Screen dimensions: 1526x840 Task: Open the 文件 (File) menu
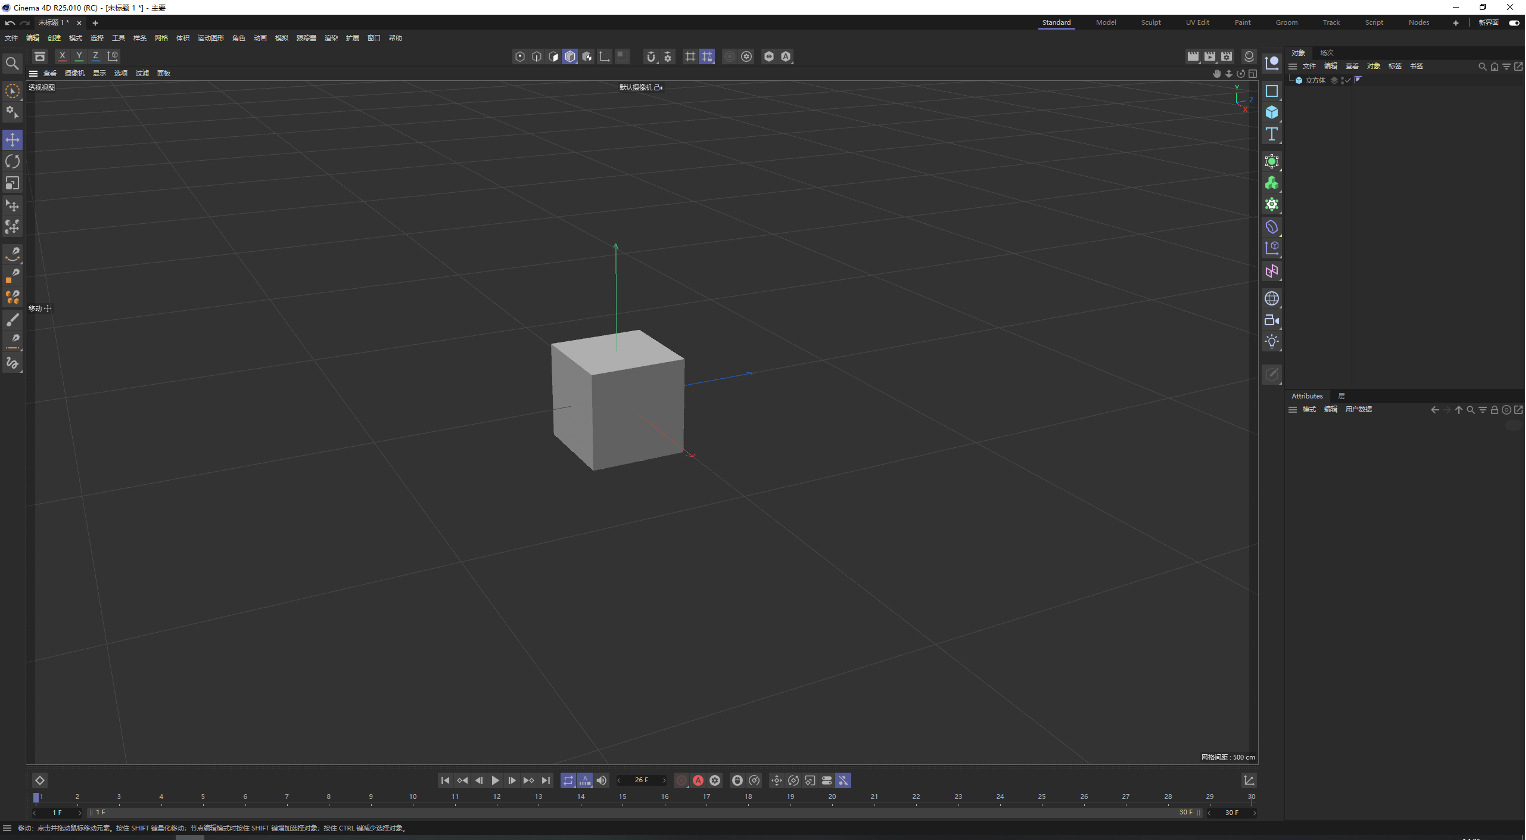tap(11, 38)
